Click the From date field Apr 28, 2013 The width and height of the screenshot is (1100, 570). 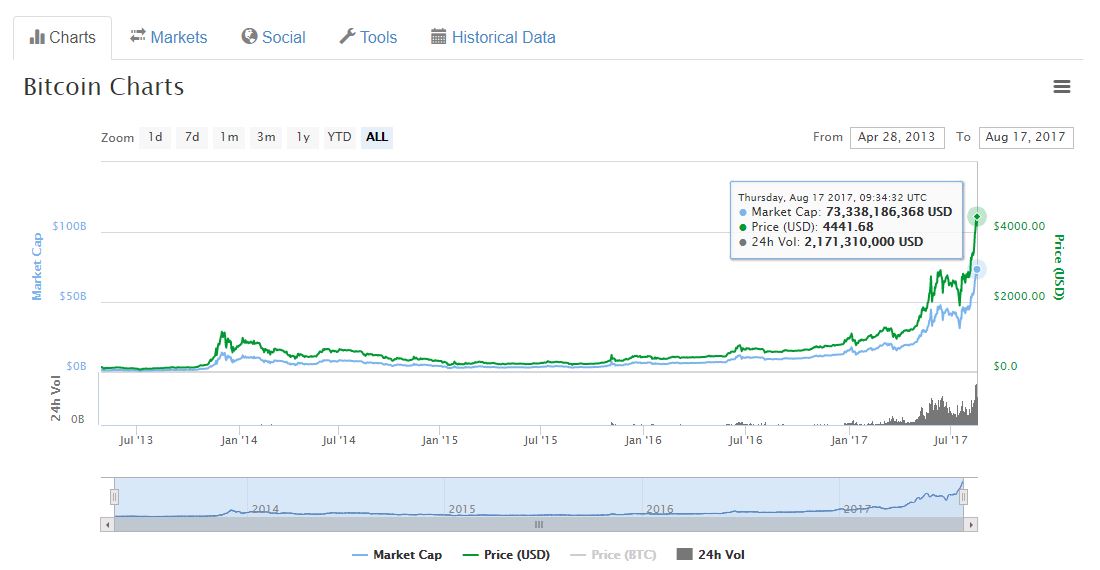point(897,137)
